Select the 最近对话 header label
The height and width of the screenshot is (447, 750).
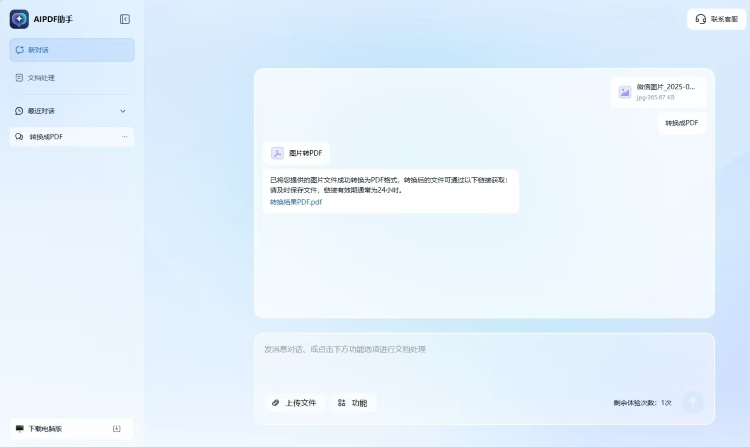41,111
